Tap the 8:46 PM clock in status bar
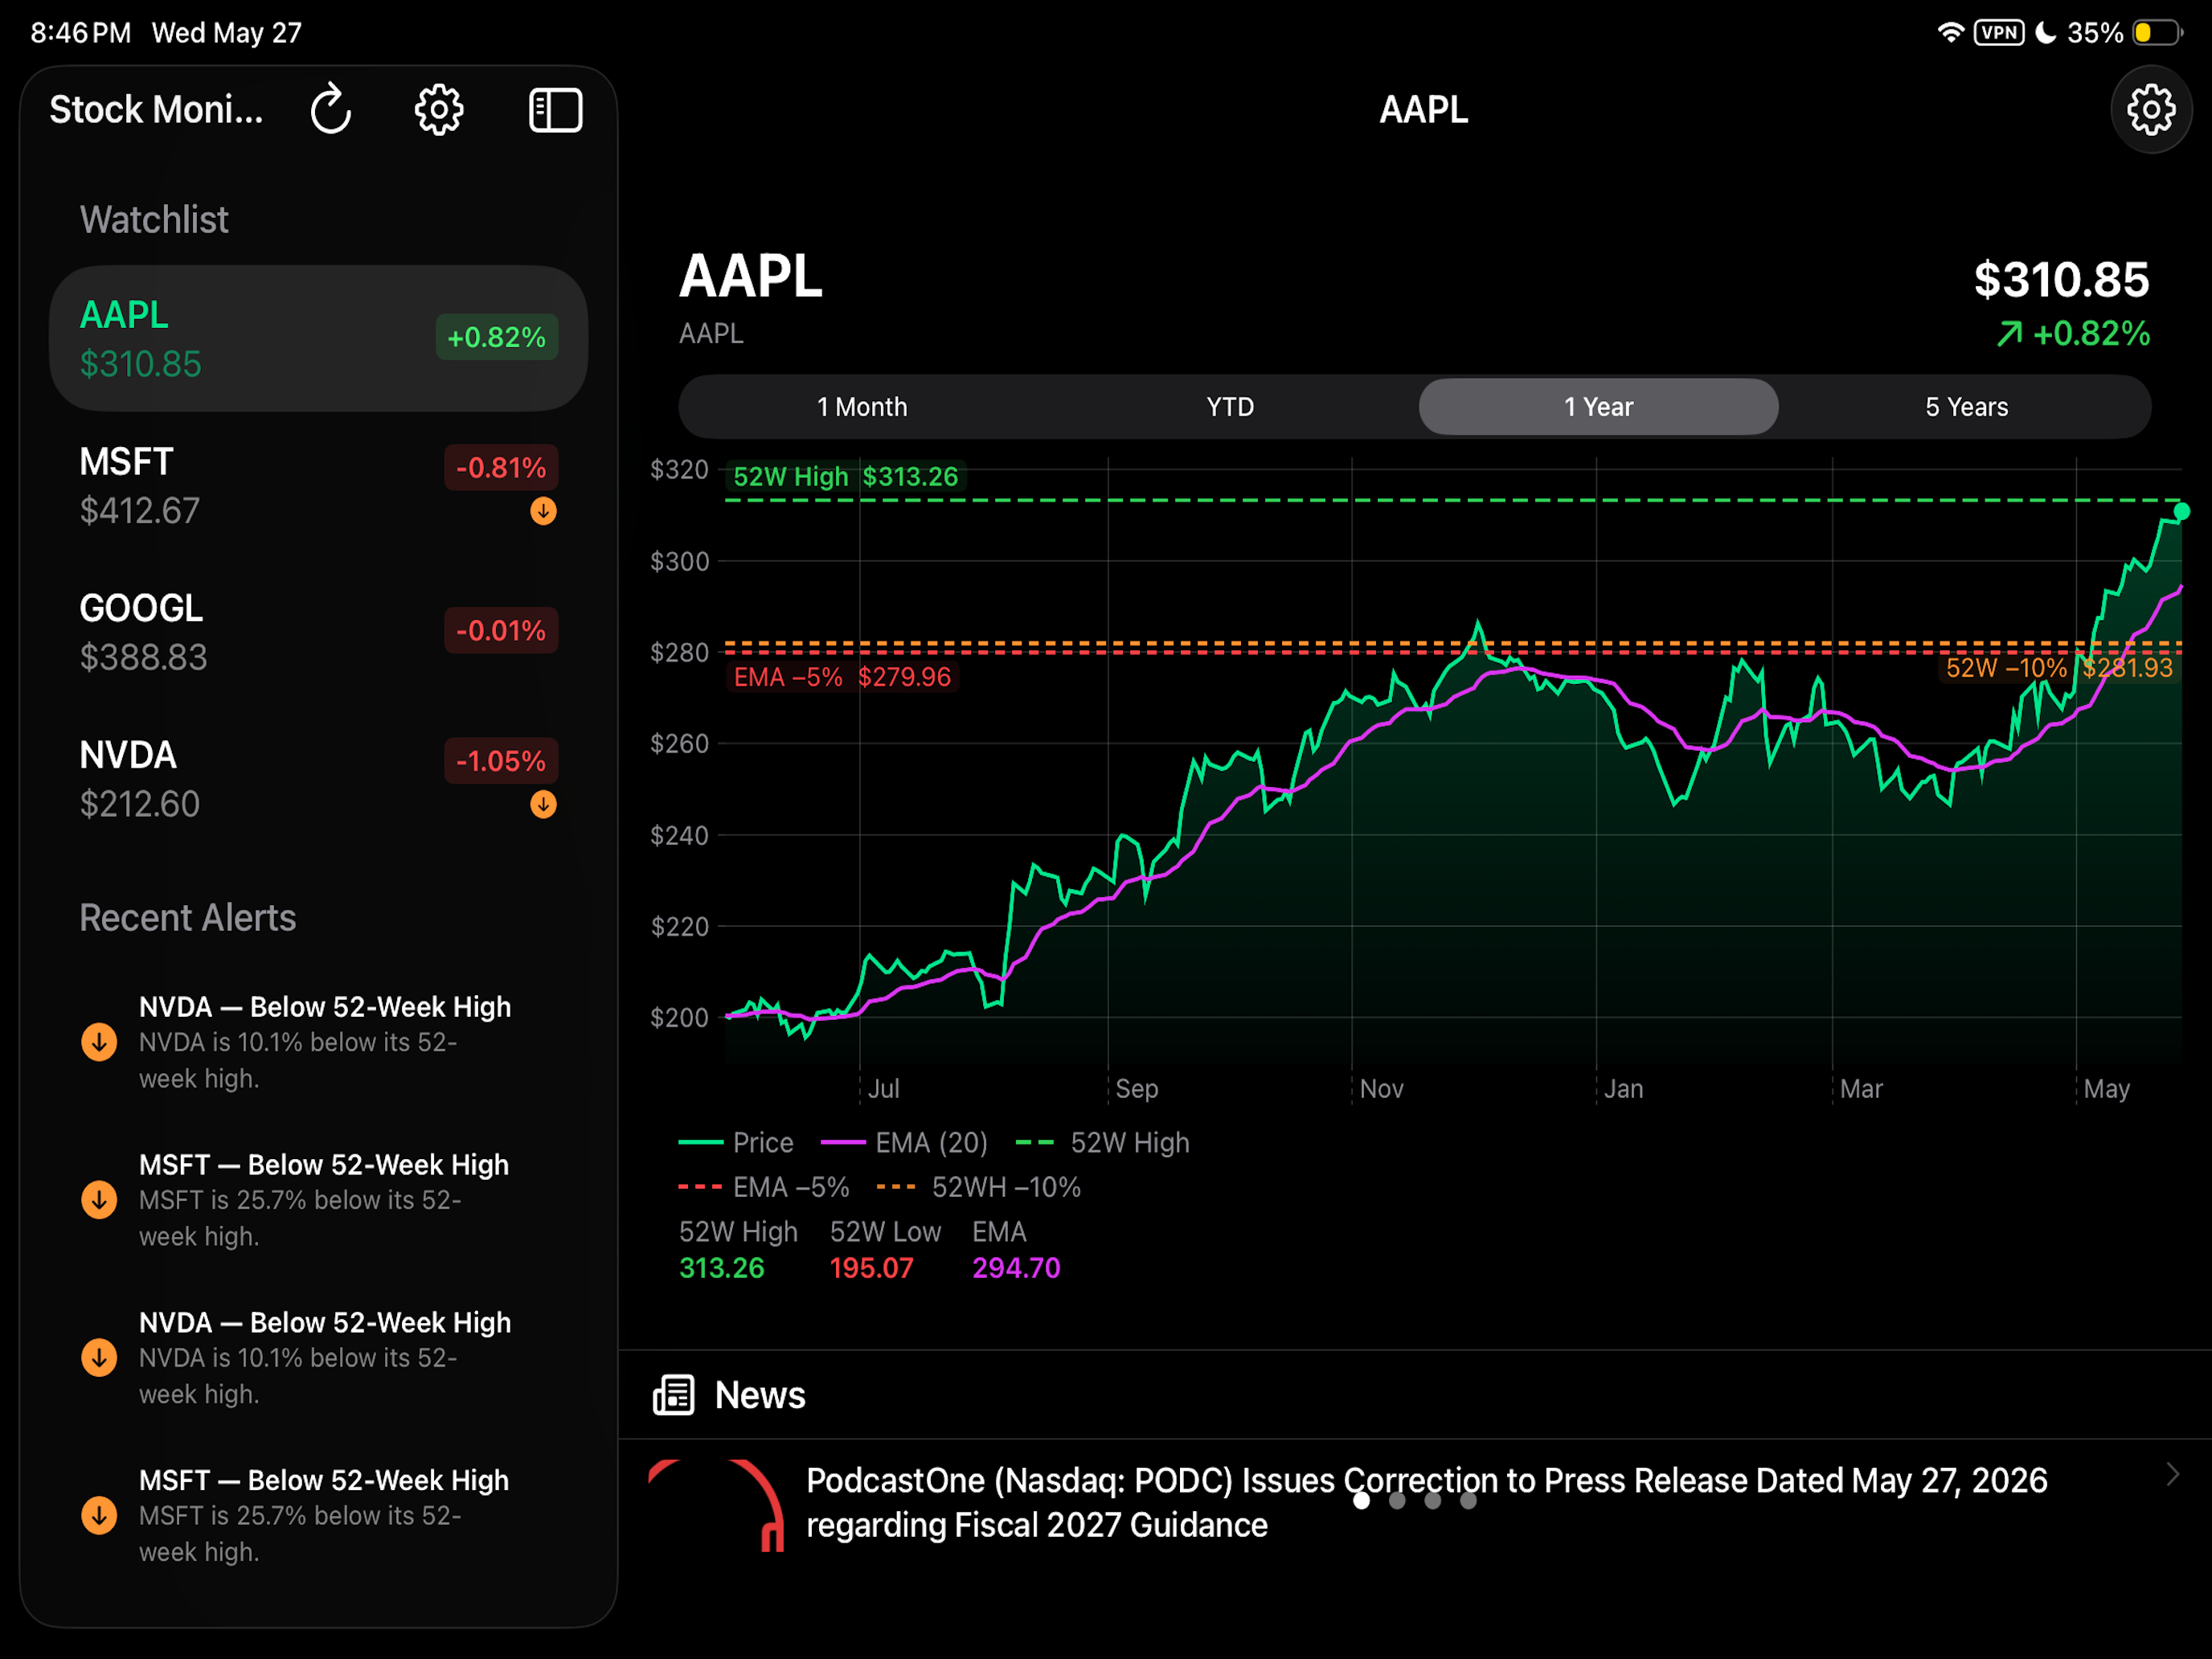The image size is (2212, 1659). 81,32
